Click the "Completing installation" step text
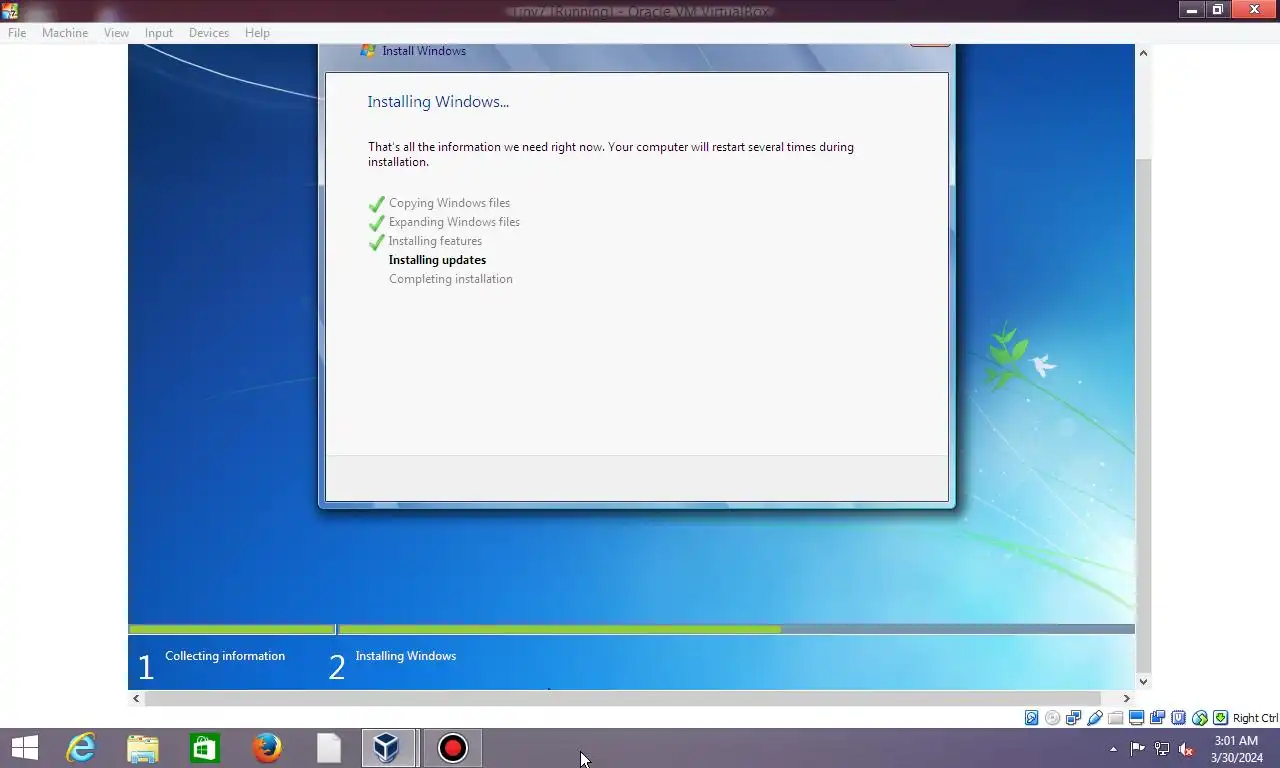The height and width of the screenshot is (768, 1280). click(x=451, y=279)
